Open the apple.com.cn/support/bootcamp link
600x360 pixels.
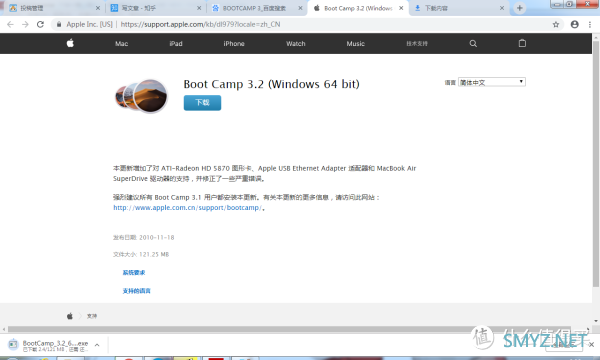point(188,207)
